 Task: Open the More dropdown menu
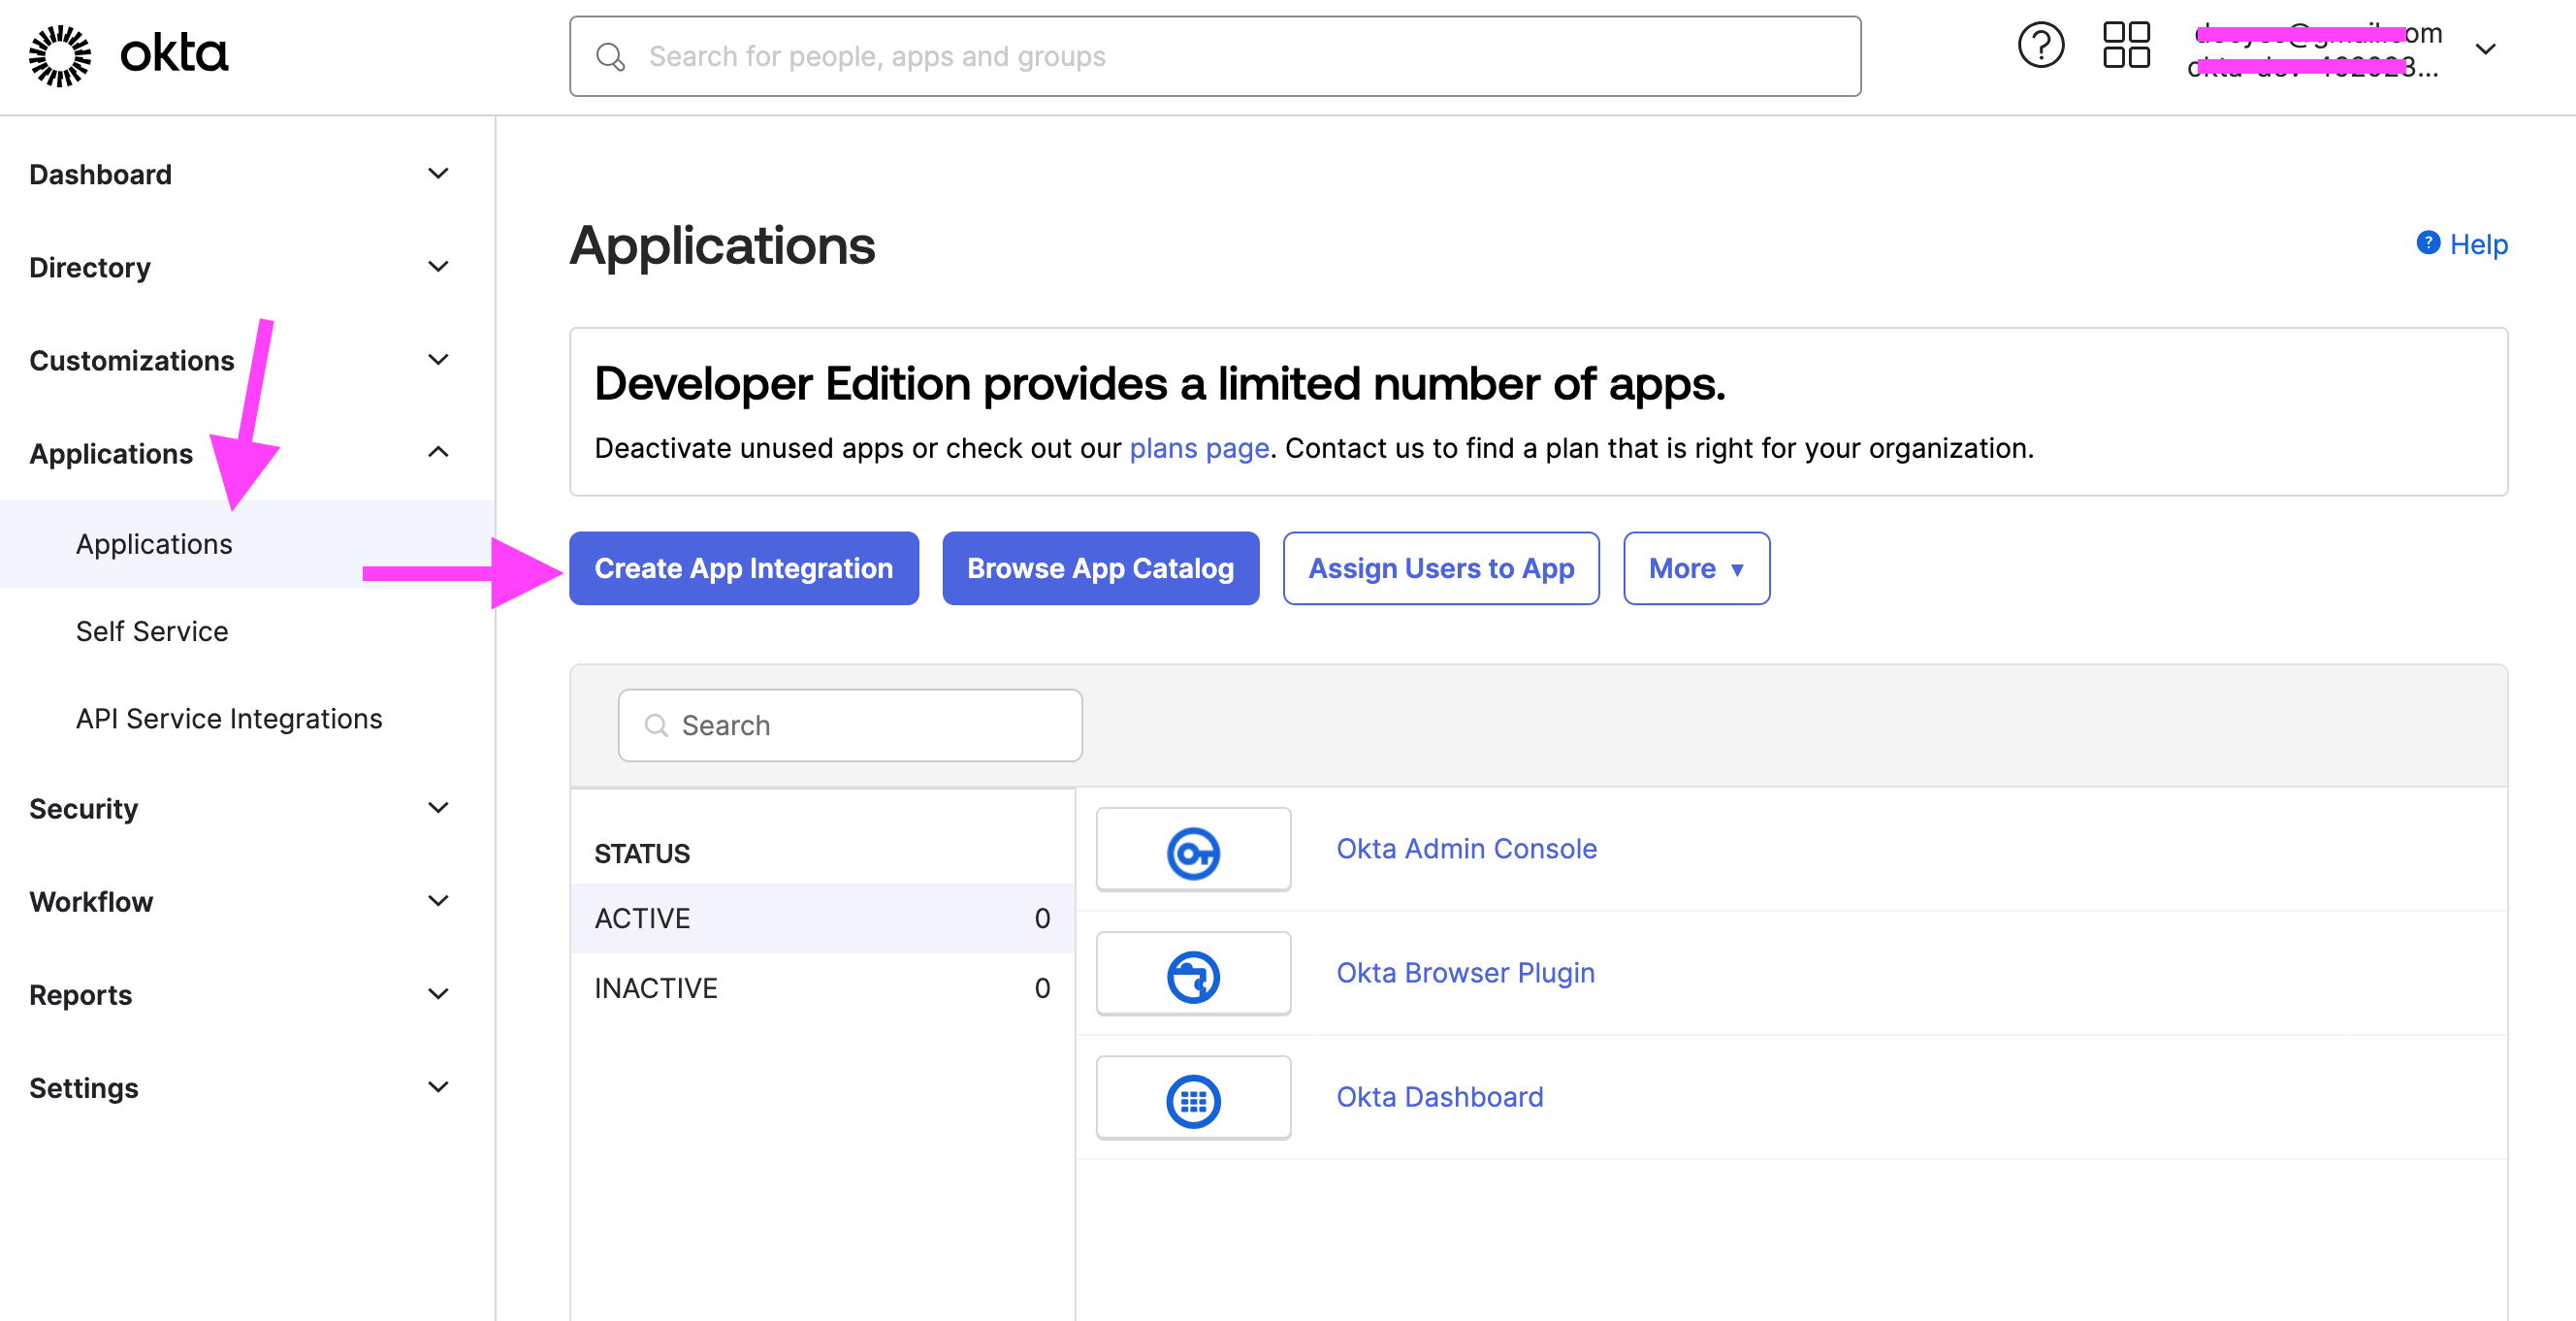coord(1698,567)
